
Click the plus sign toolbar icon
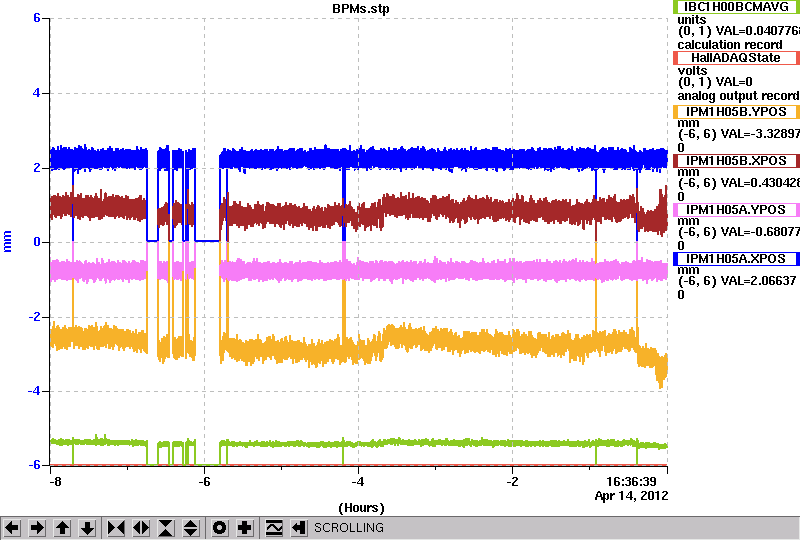[x=245, y=528]
